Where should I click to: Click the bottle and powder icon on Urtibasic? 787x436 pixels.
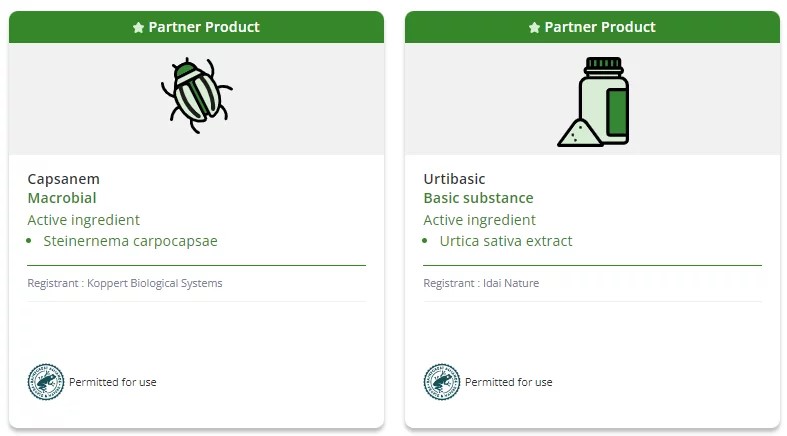pos(593,102)
